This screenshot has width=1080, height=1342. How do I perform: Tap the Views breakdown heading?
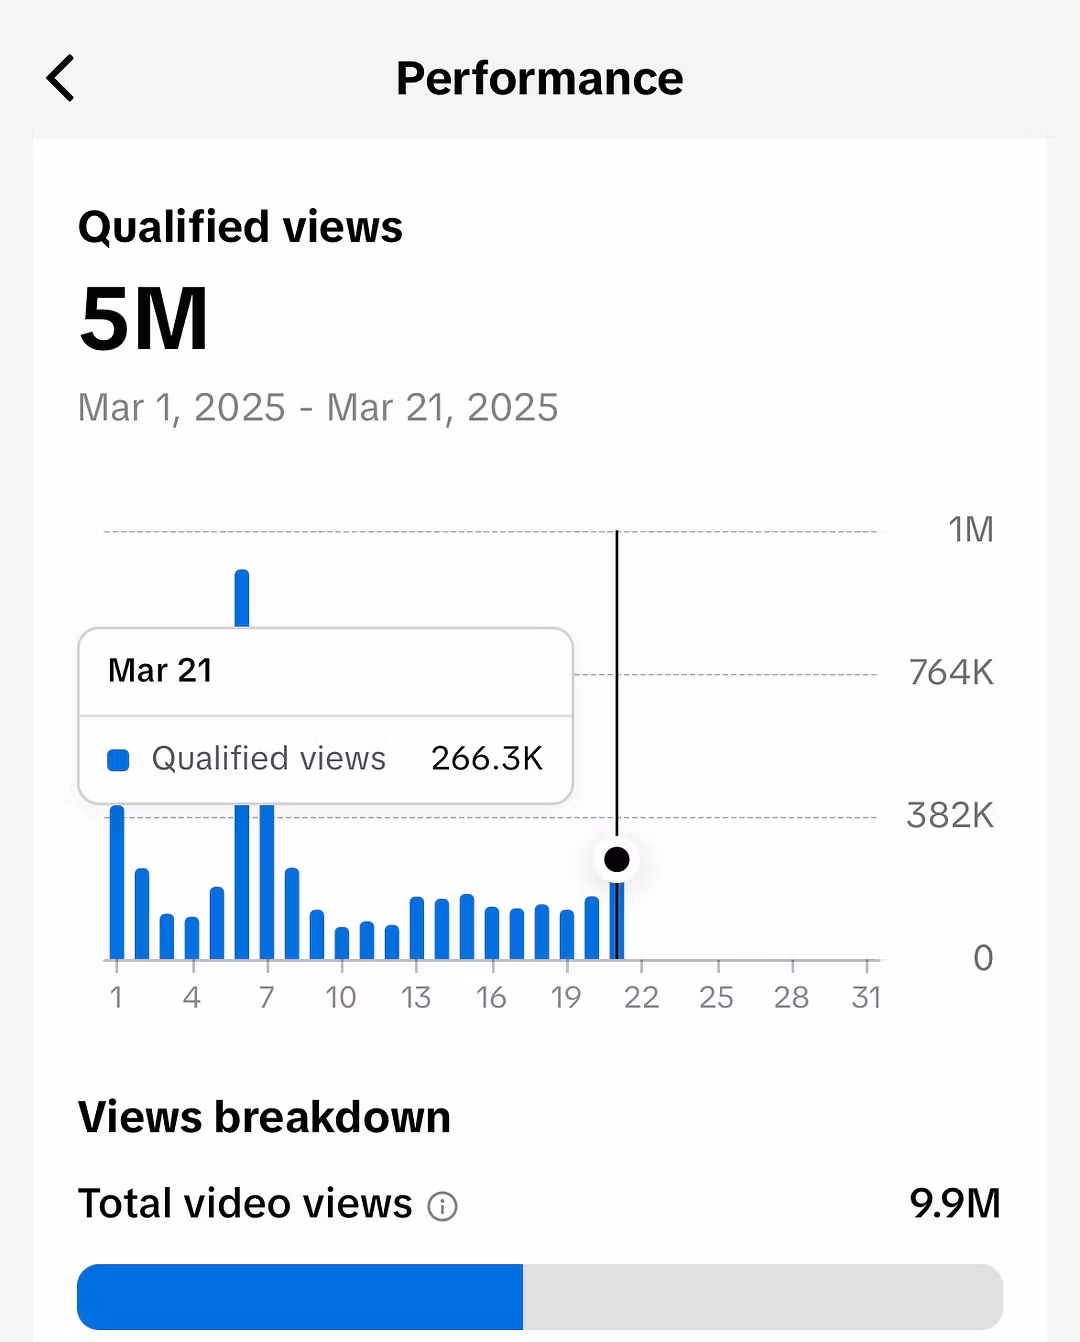click(264, 1117)
